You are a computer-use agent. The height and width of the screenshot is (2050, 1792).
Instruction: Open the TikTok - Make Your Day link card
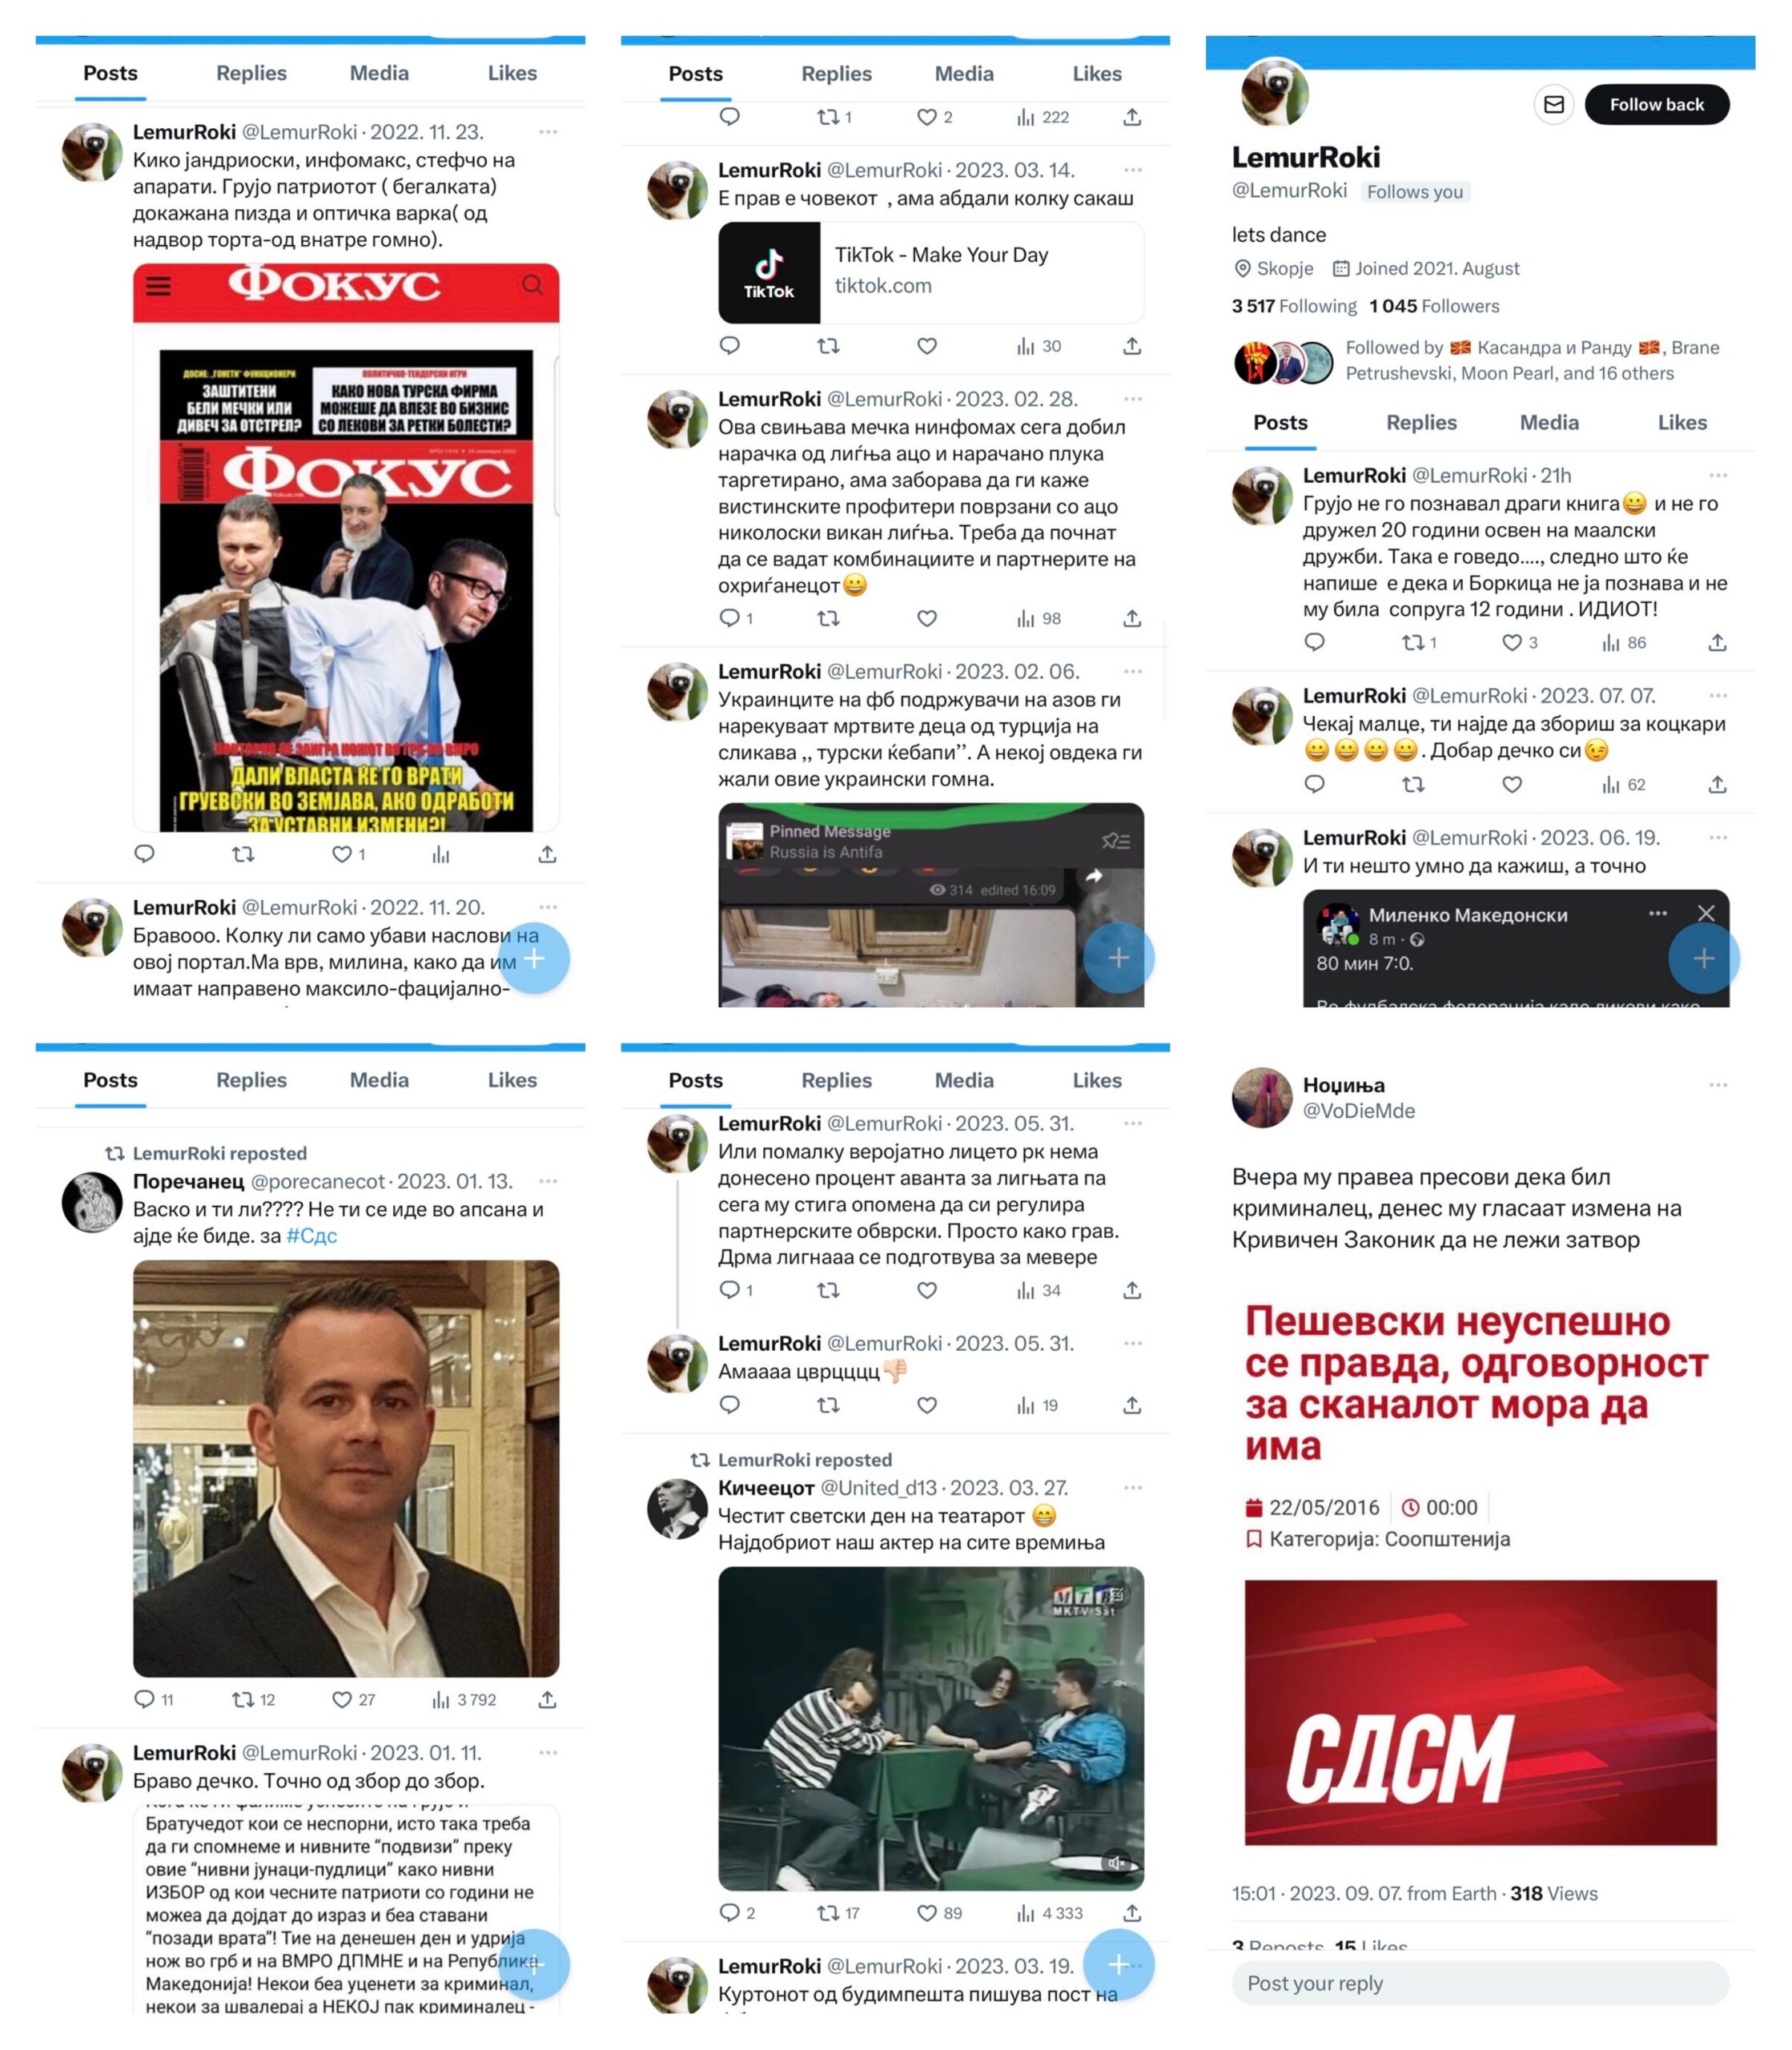coord(931,272)
